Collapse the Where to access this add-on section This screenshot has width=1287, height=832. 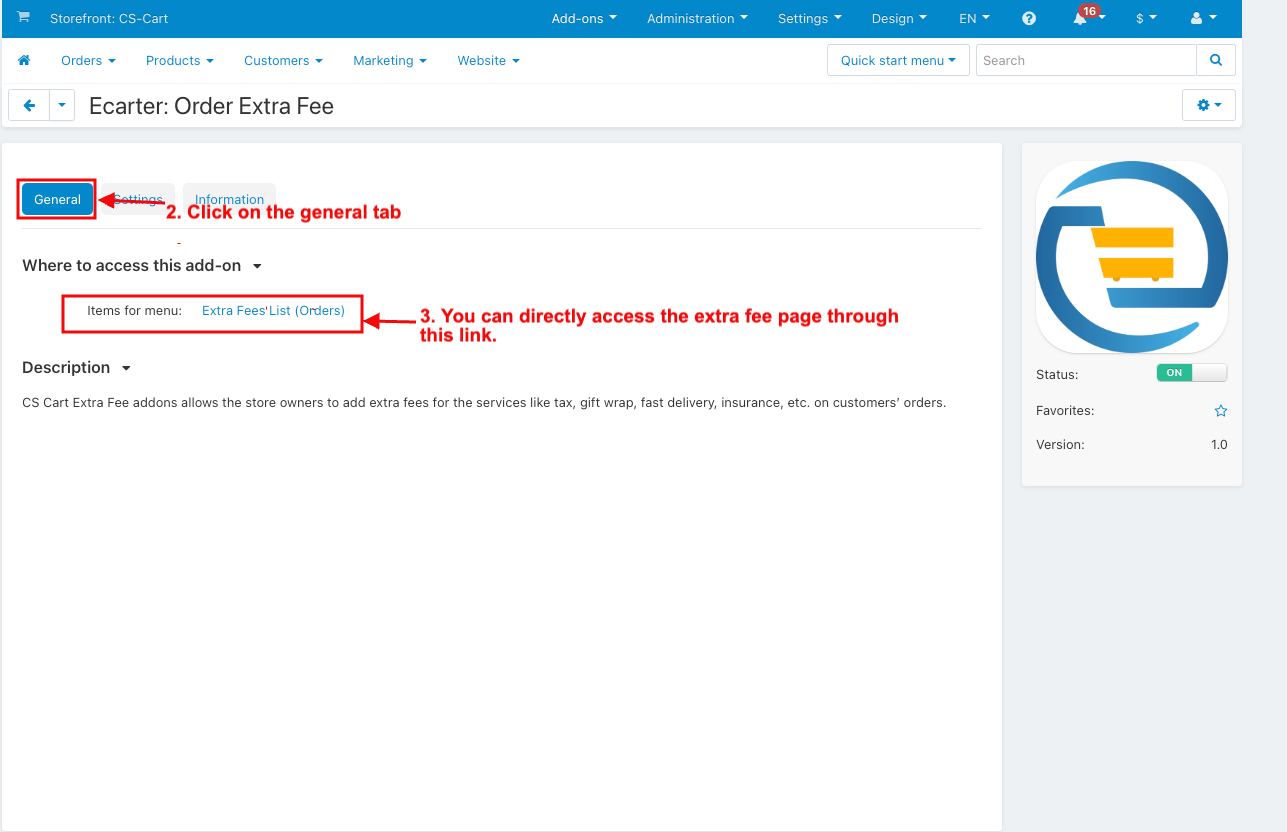tap(142, 266)
